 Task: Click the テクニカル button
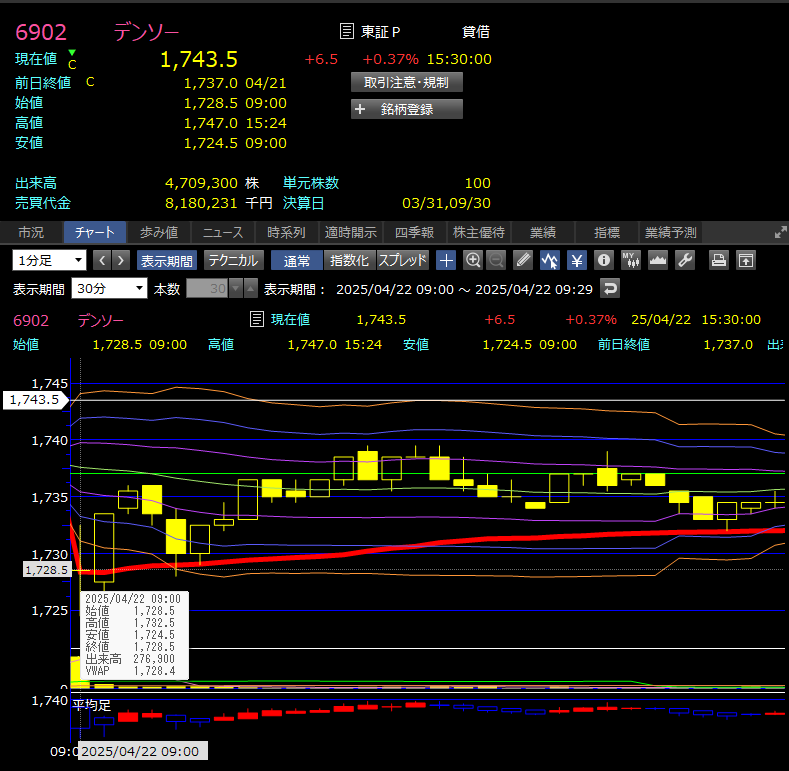point(233,260)
